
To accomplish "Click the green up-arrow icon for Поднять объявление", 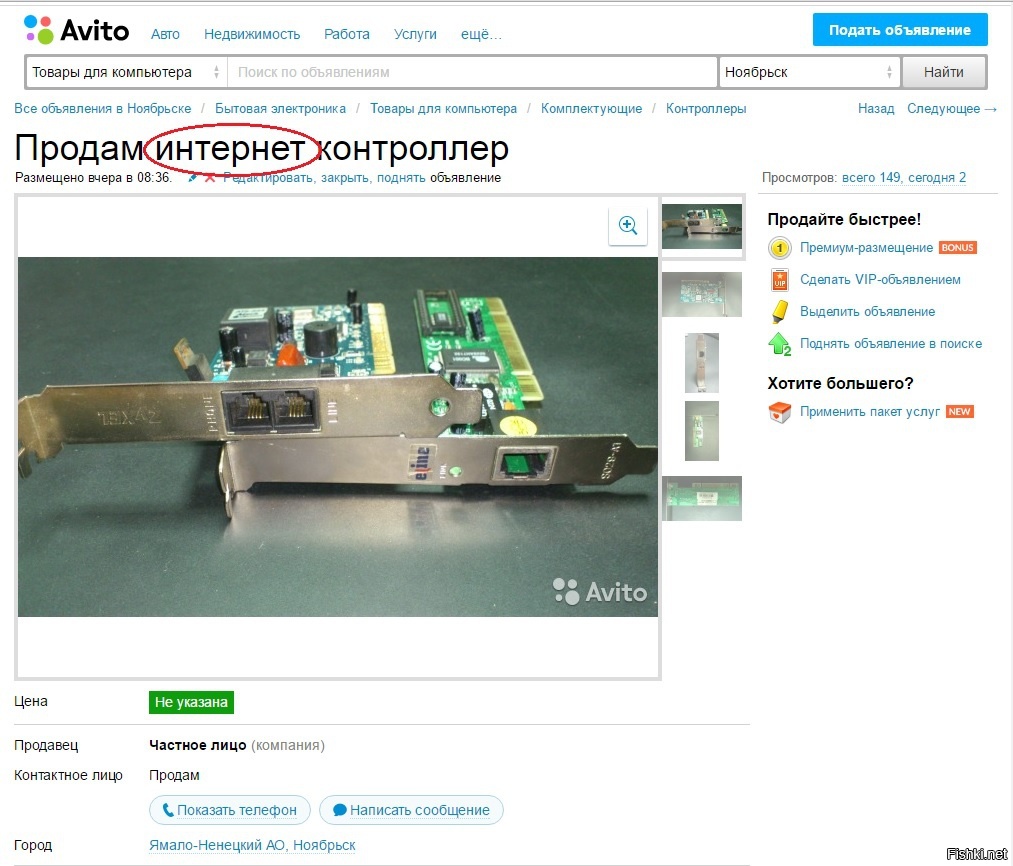I will (x=779, y=343).
